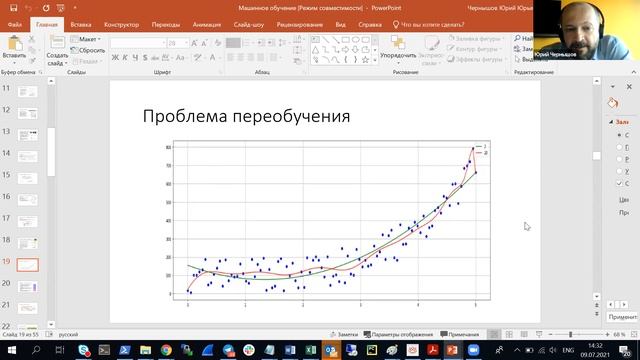Toggle the checkbox in the format pane

[x=619, y=183]
